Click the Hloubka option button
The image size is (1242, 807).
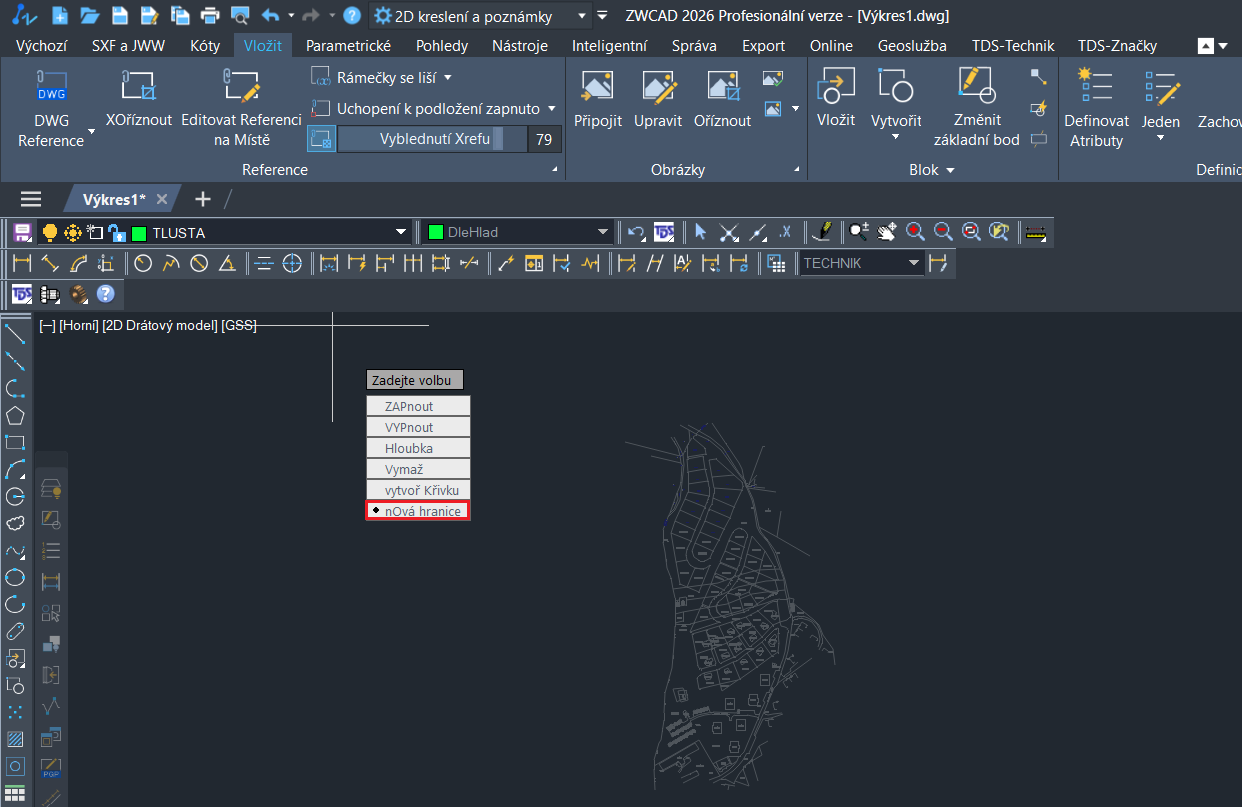(418, 448)
